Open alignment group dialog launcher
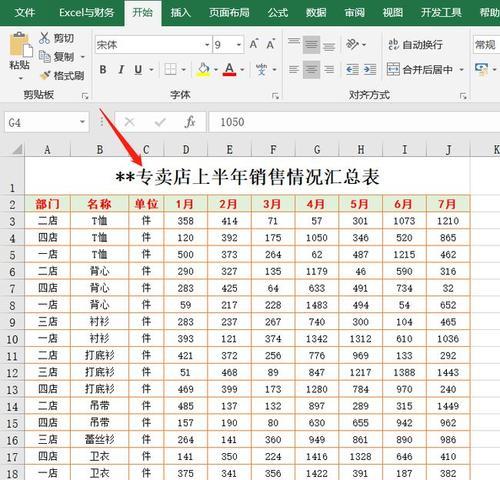 [463, 96]
